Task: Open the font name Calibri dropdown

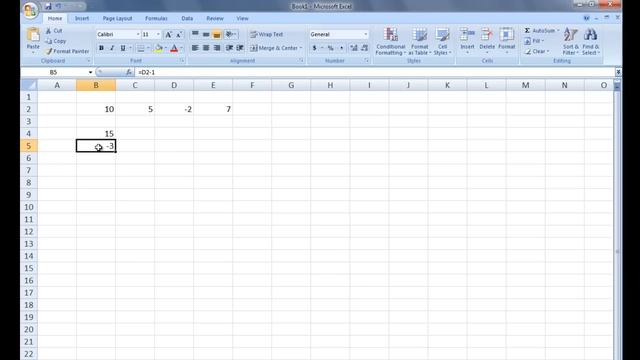Action: coord(138,34)
